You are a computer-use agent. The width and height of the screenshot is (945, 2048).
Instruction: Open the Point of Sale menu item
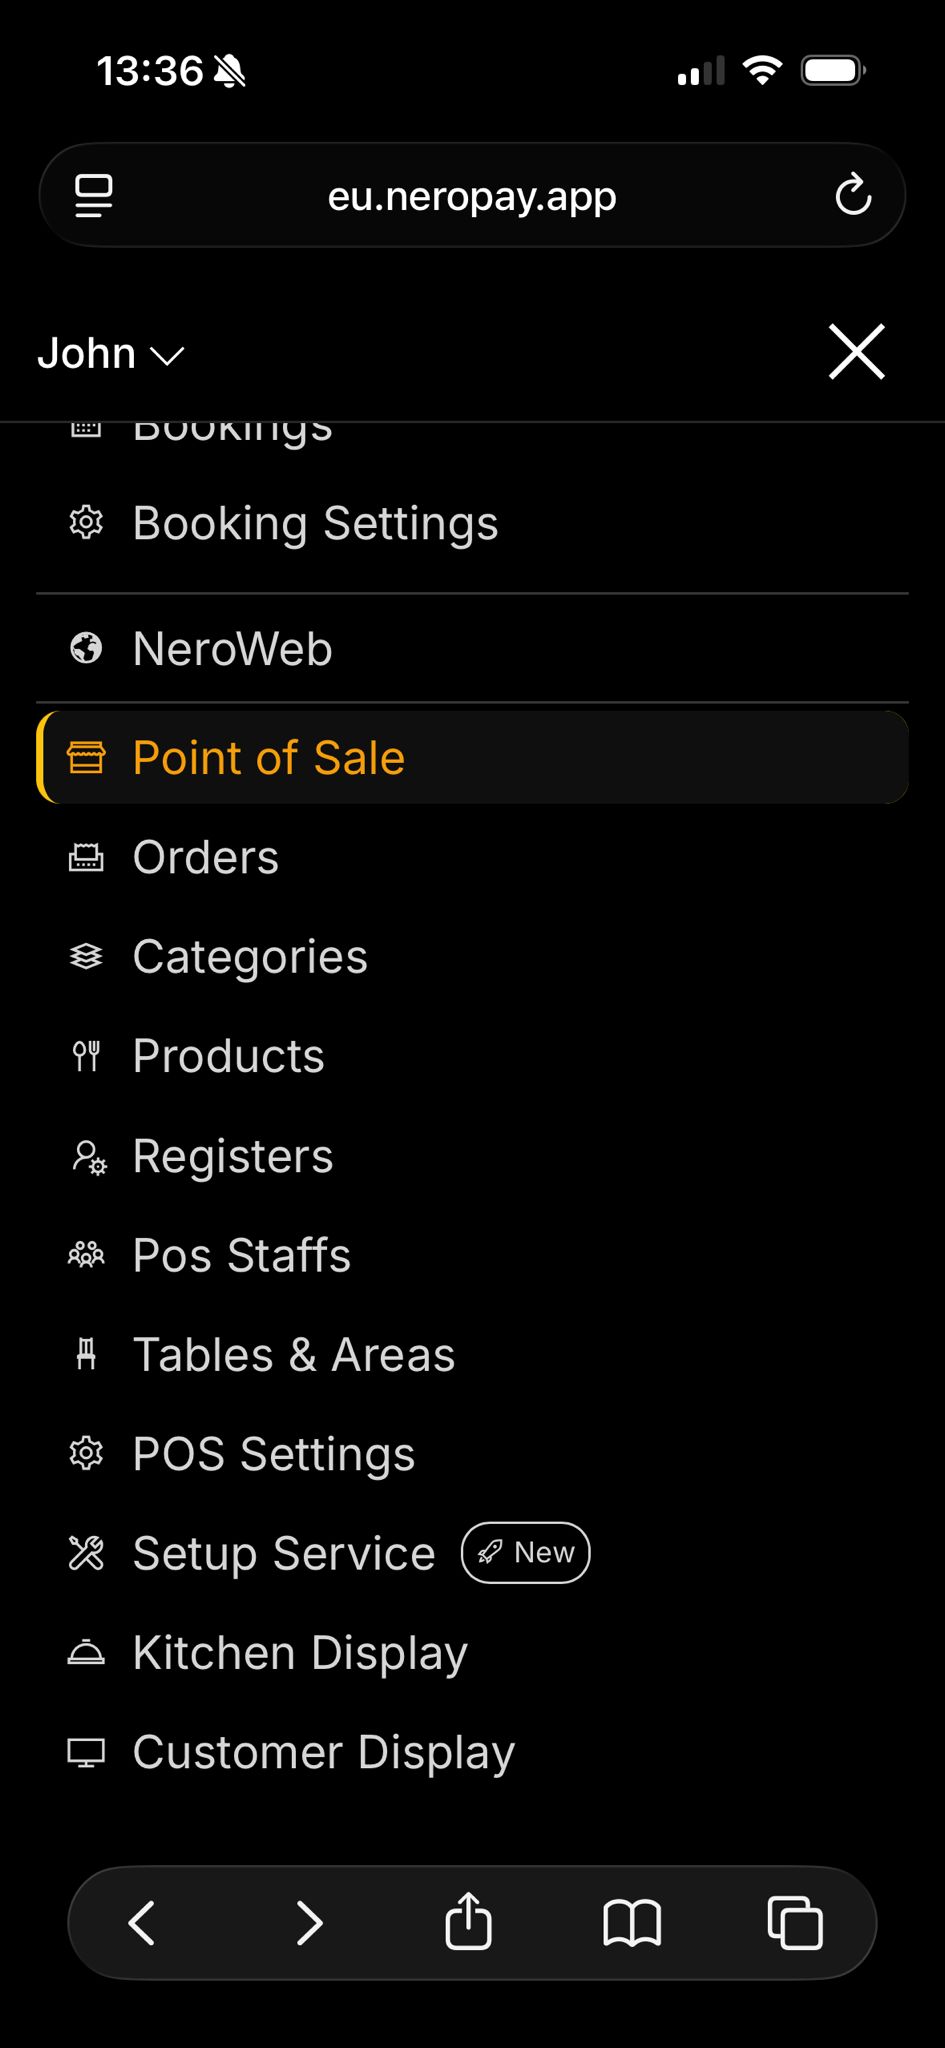[x=269, y=758]
